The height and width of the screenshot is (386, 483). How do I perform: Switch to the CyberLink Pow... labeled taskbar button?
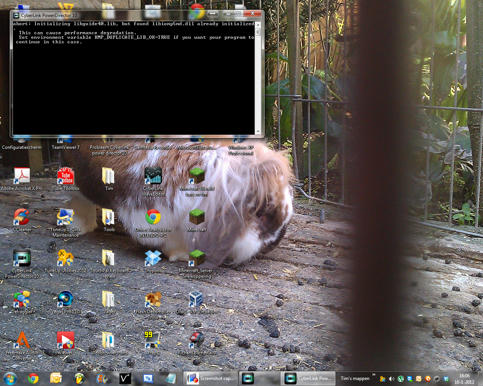309,379
